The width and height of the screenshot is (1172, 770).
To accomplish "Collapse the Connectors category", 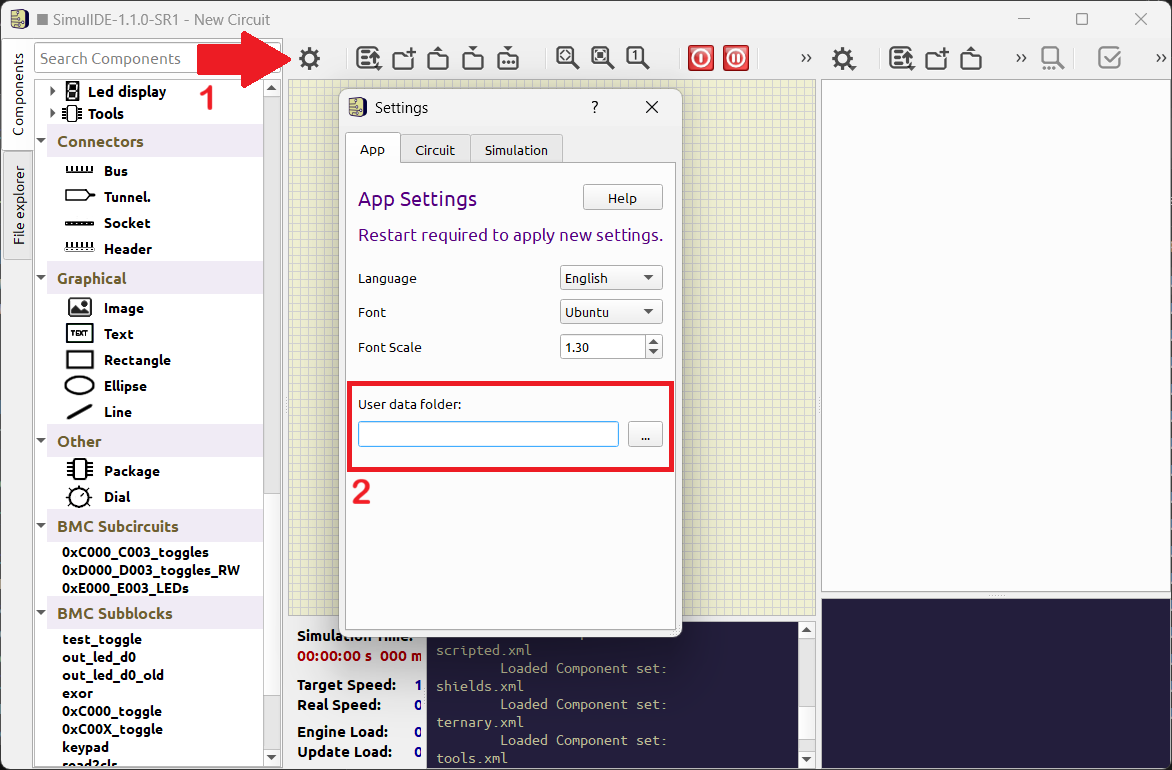I will (41, 141).
